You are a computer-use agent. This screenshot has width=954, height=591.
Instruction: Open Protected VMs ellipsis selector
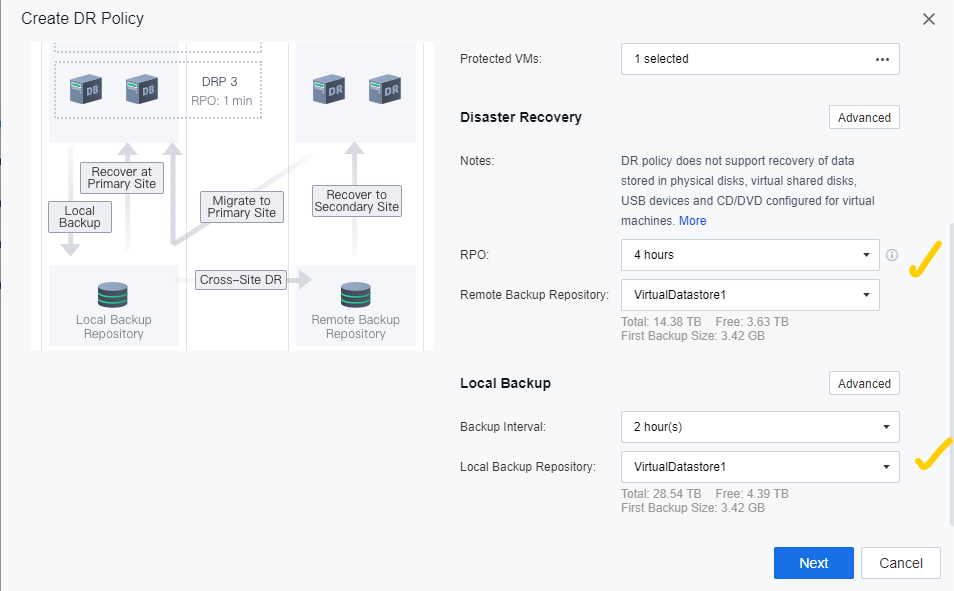[x=882, y=59]
